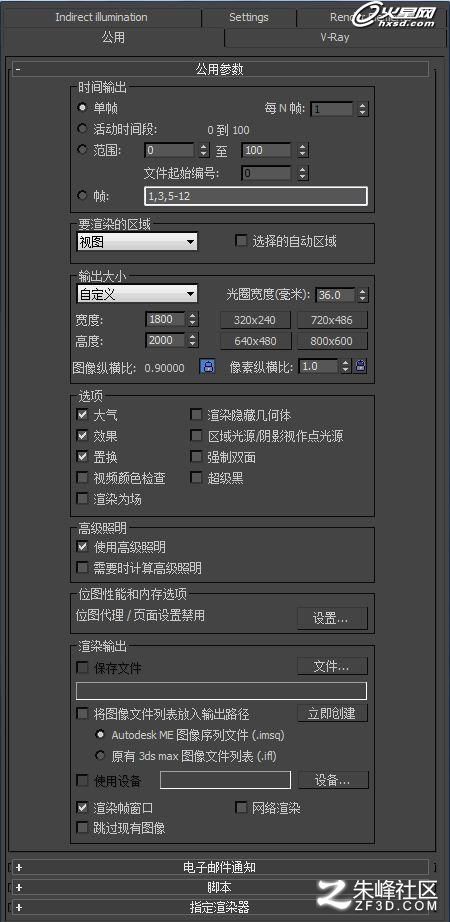The height and width of the screenshot is (922, 450).
Task: Enable 强制双面 force two-sided checkbox
Action: tap(196, 457)
